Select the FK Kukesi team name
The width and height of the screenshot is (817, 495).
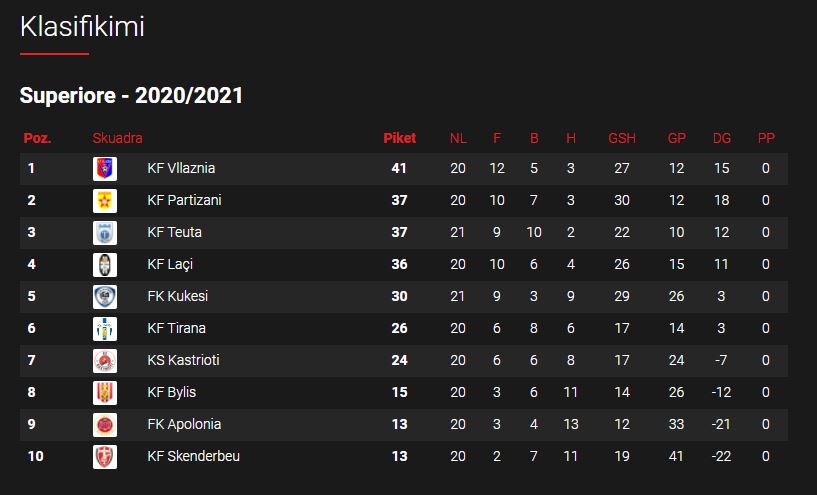click(x=177, y=297)
